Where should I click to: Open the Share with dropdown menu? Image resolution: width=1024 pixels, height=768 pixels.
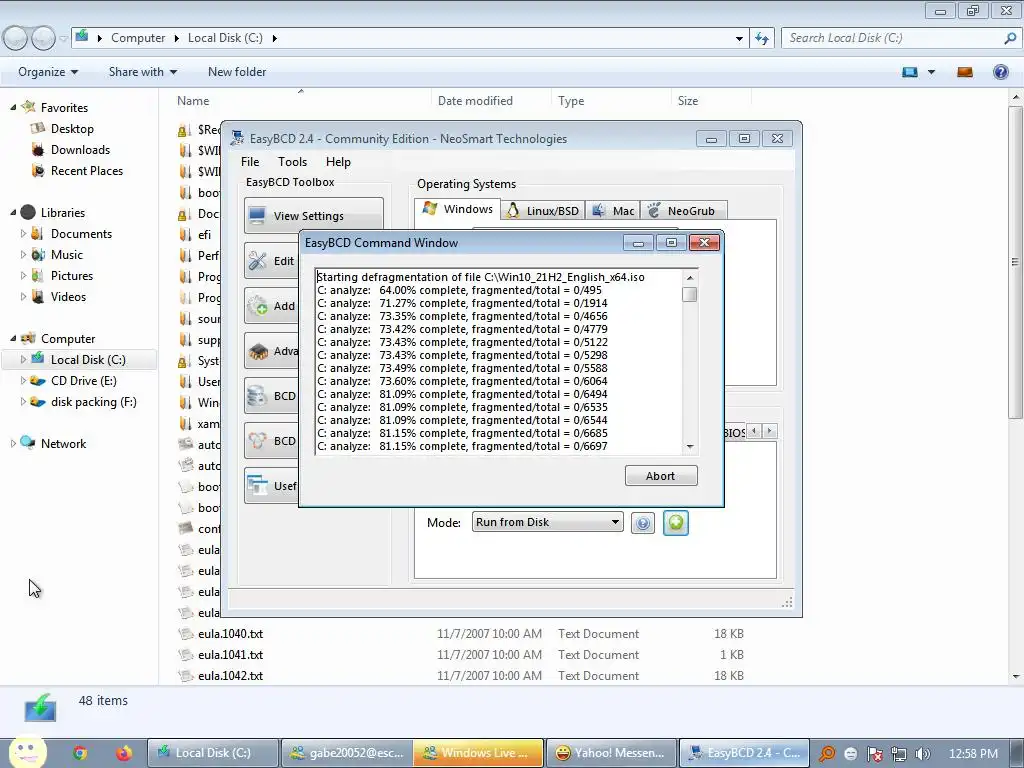pos(142,72)
